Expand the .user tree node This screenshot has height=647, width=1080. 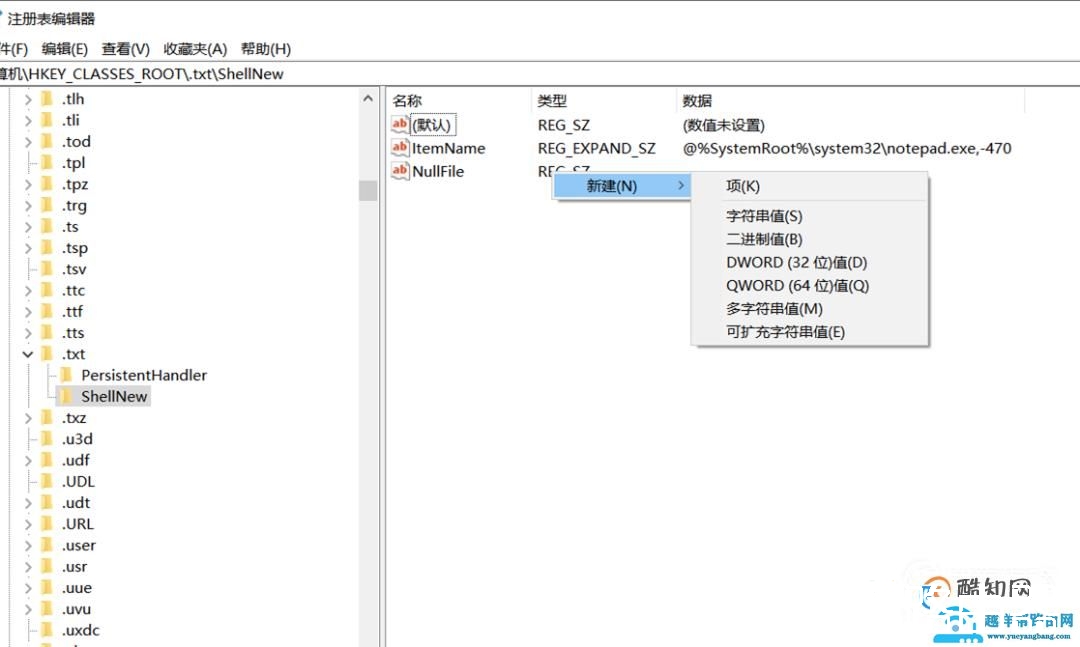[x=28, y=545]
